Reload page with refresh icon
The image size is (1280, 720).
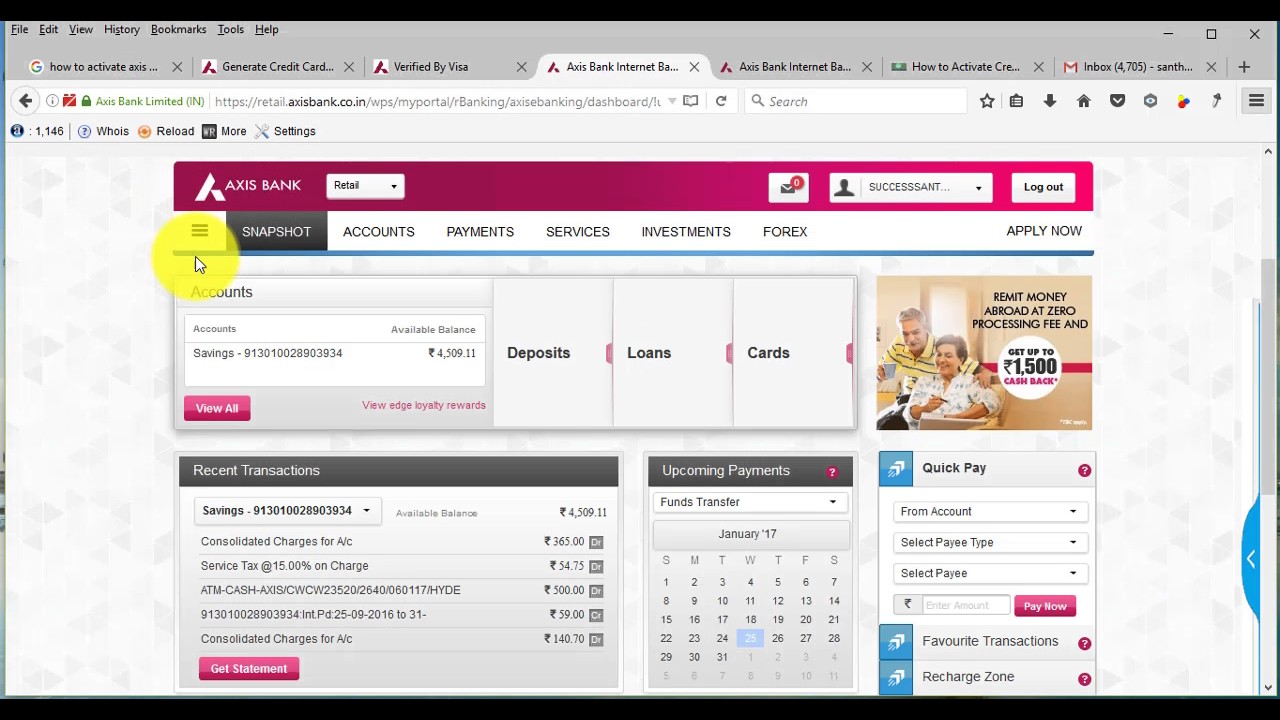721,101
